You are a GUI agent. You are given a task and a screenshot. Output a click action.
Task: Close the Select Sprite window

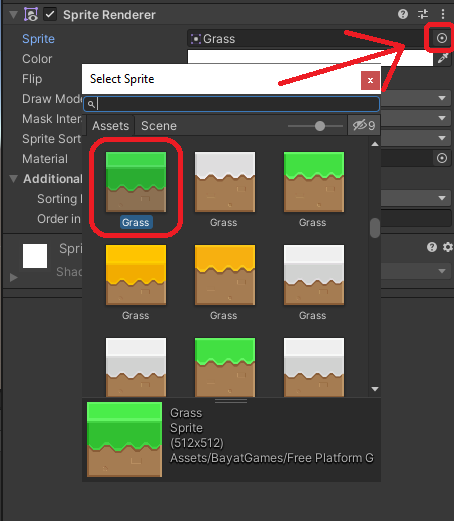tap(370, 80)
